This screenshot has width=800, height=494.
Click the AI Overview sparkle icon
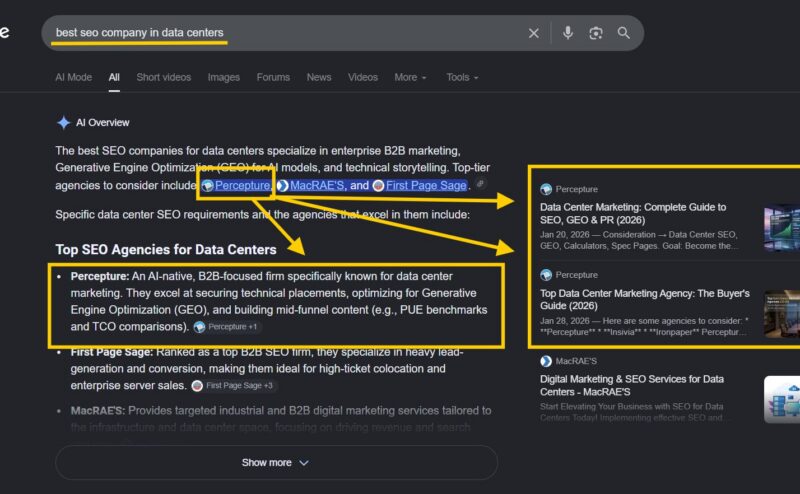63,122
